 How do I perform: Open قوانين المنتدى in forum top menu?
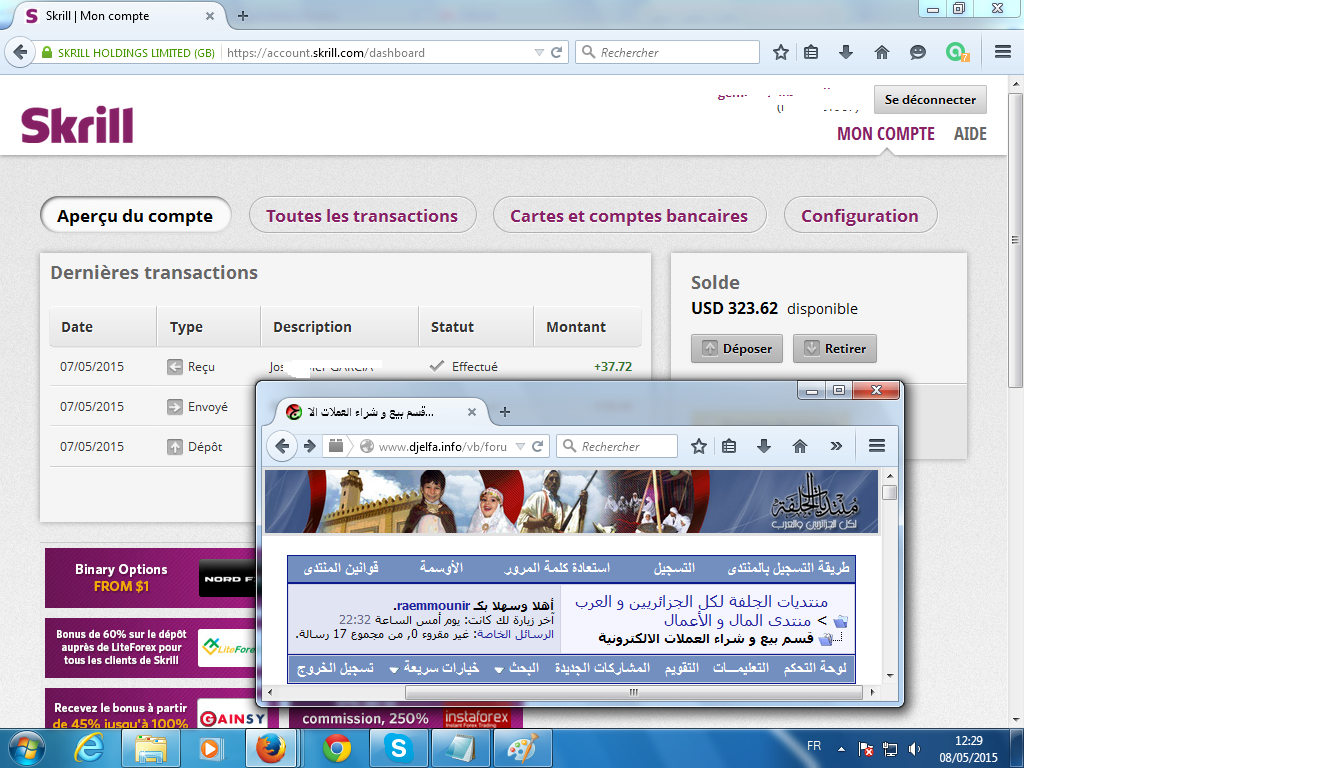coord(341,567)
